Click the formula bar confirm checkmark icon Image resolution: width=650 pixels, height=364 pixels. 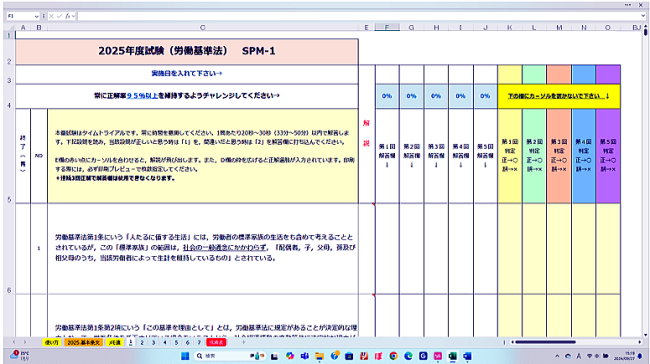[x=59, y=16]
